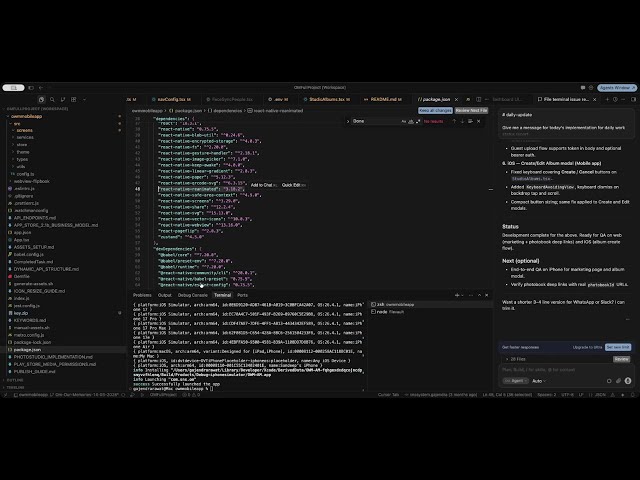Switch to the Ports panel tab

(242, 295)
